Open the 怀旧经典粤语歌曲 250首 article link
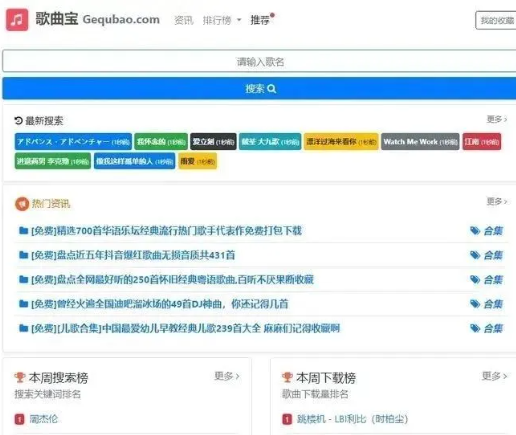The image size is (516, 435). [172, 279]
